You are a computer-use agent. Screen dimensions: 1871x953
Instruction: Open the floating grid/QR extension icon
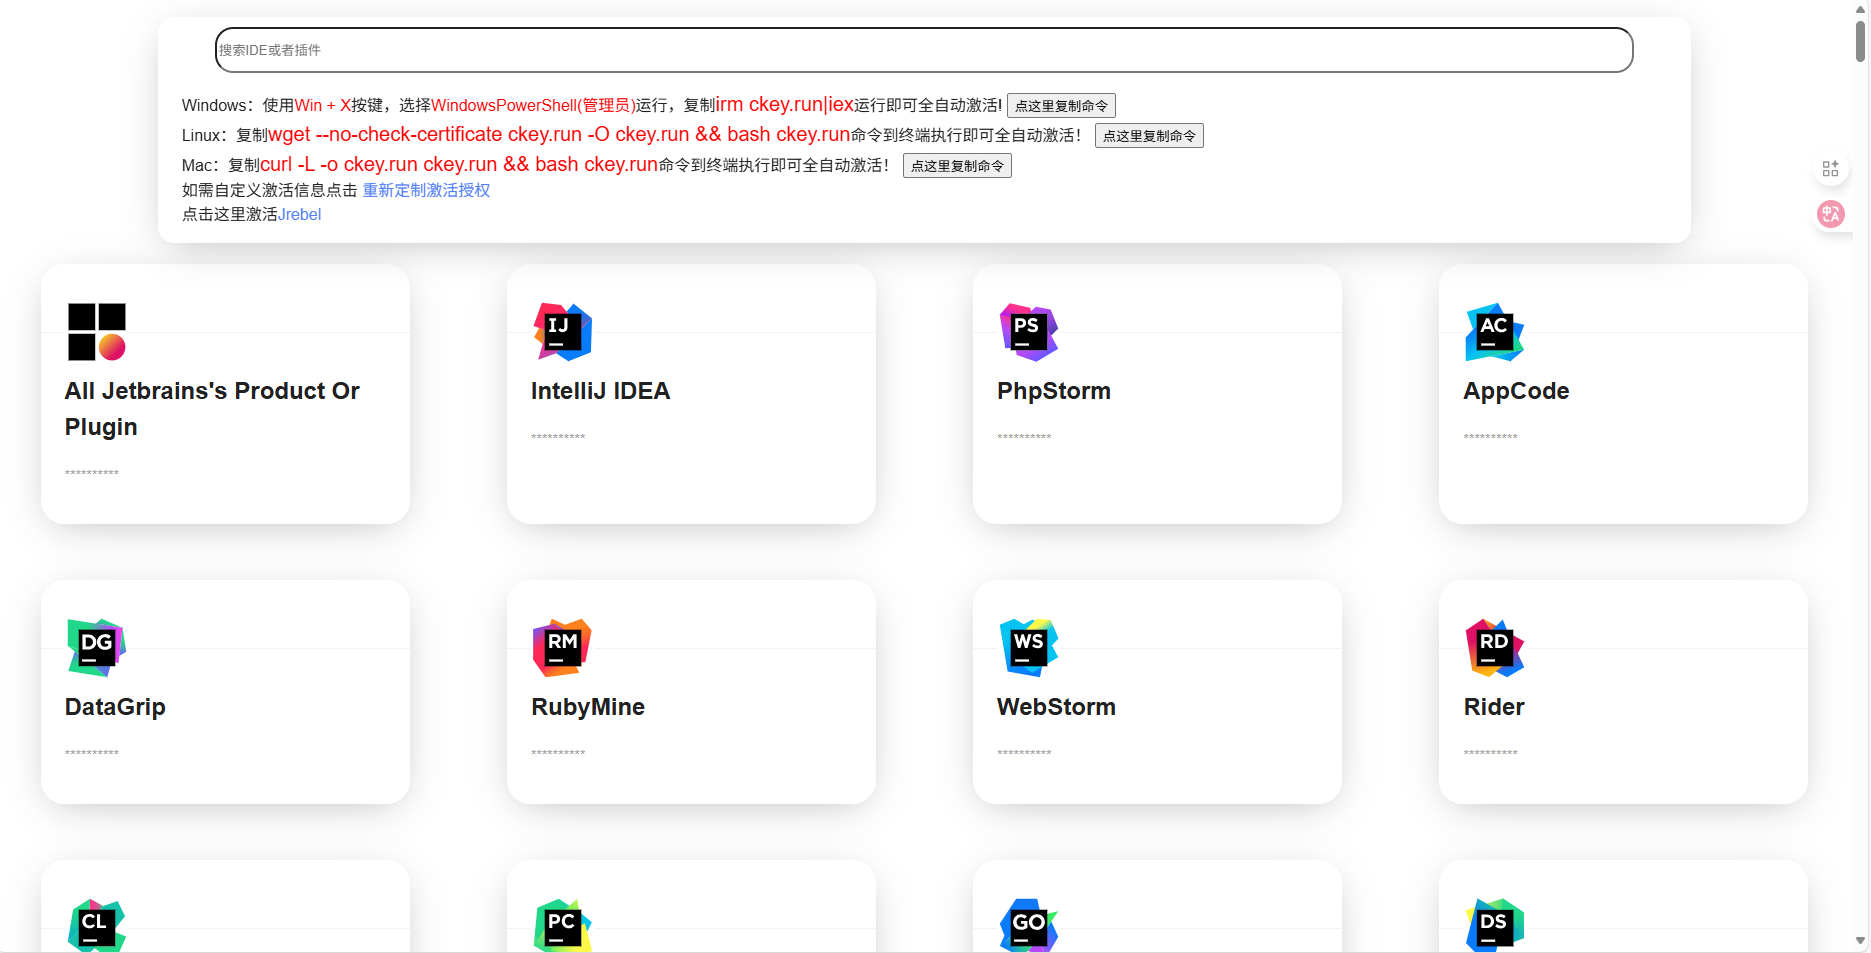[1830, 169]
